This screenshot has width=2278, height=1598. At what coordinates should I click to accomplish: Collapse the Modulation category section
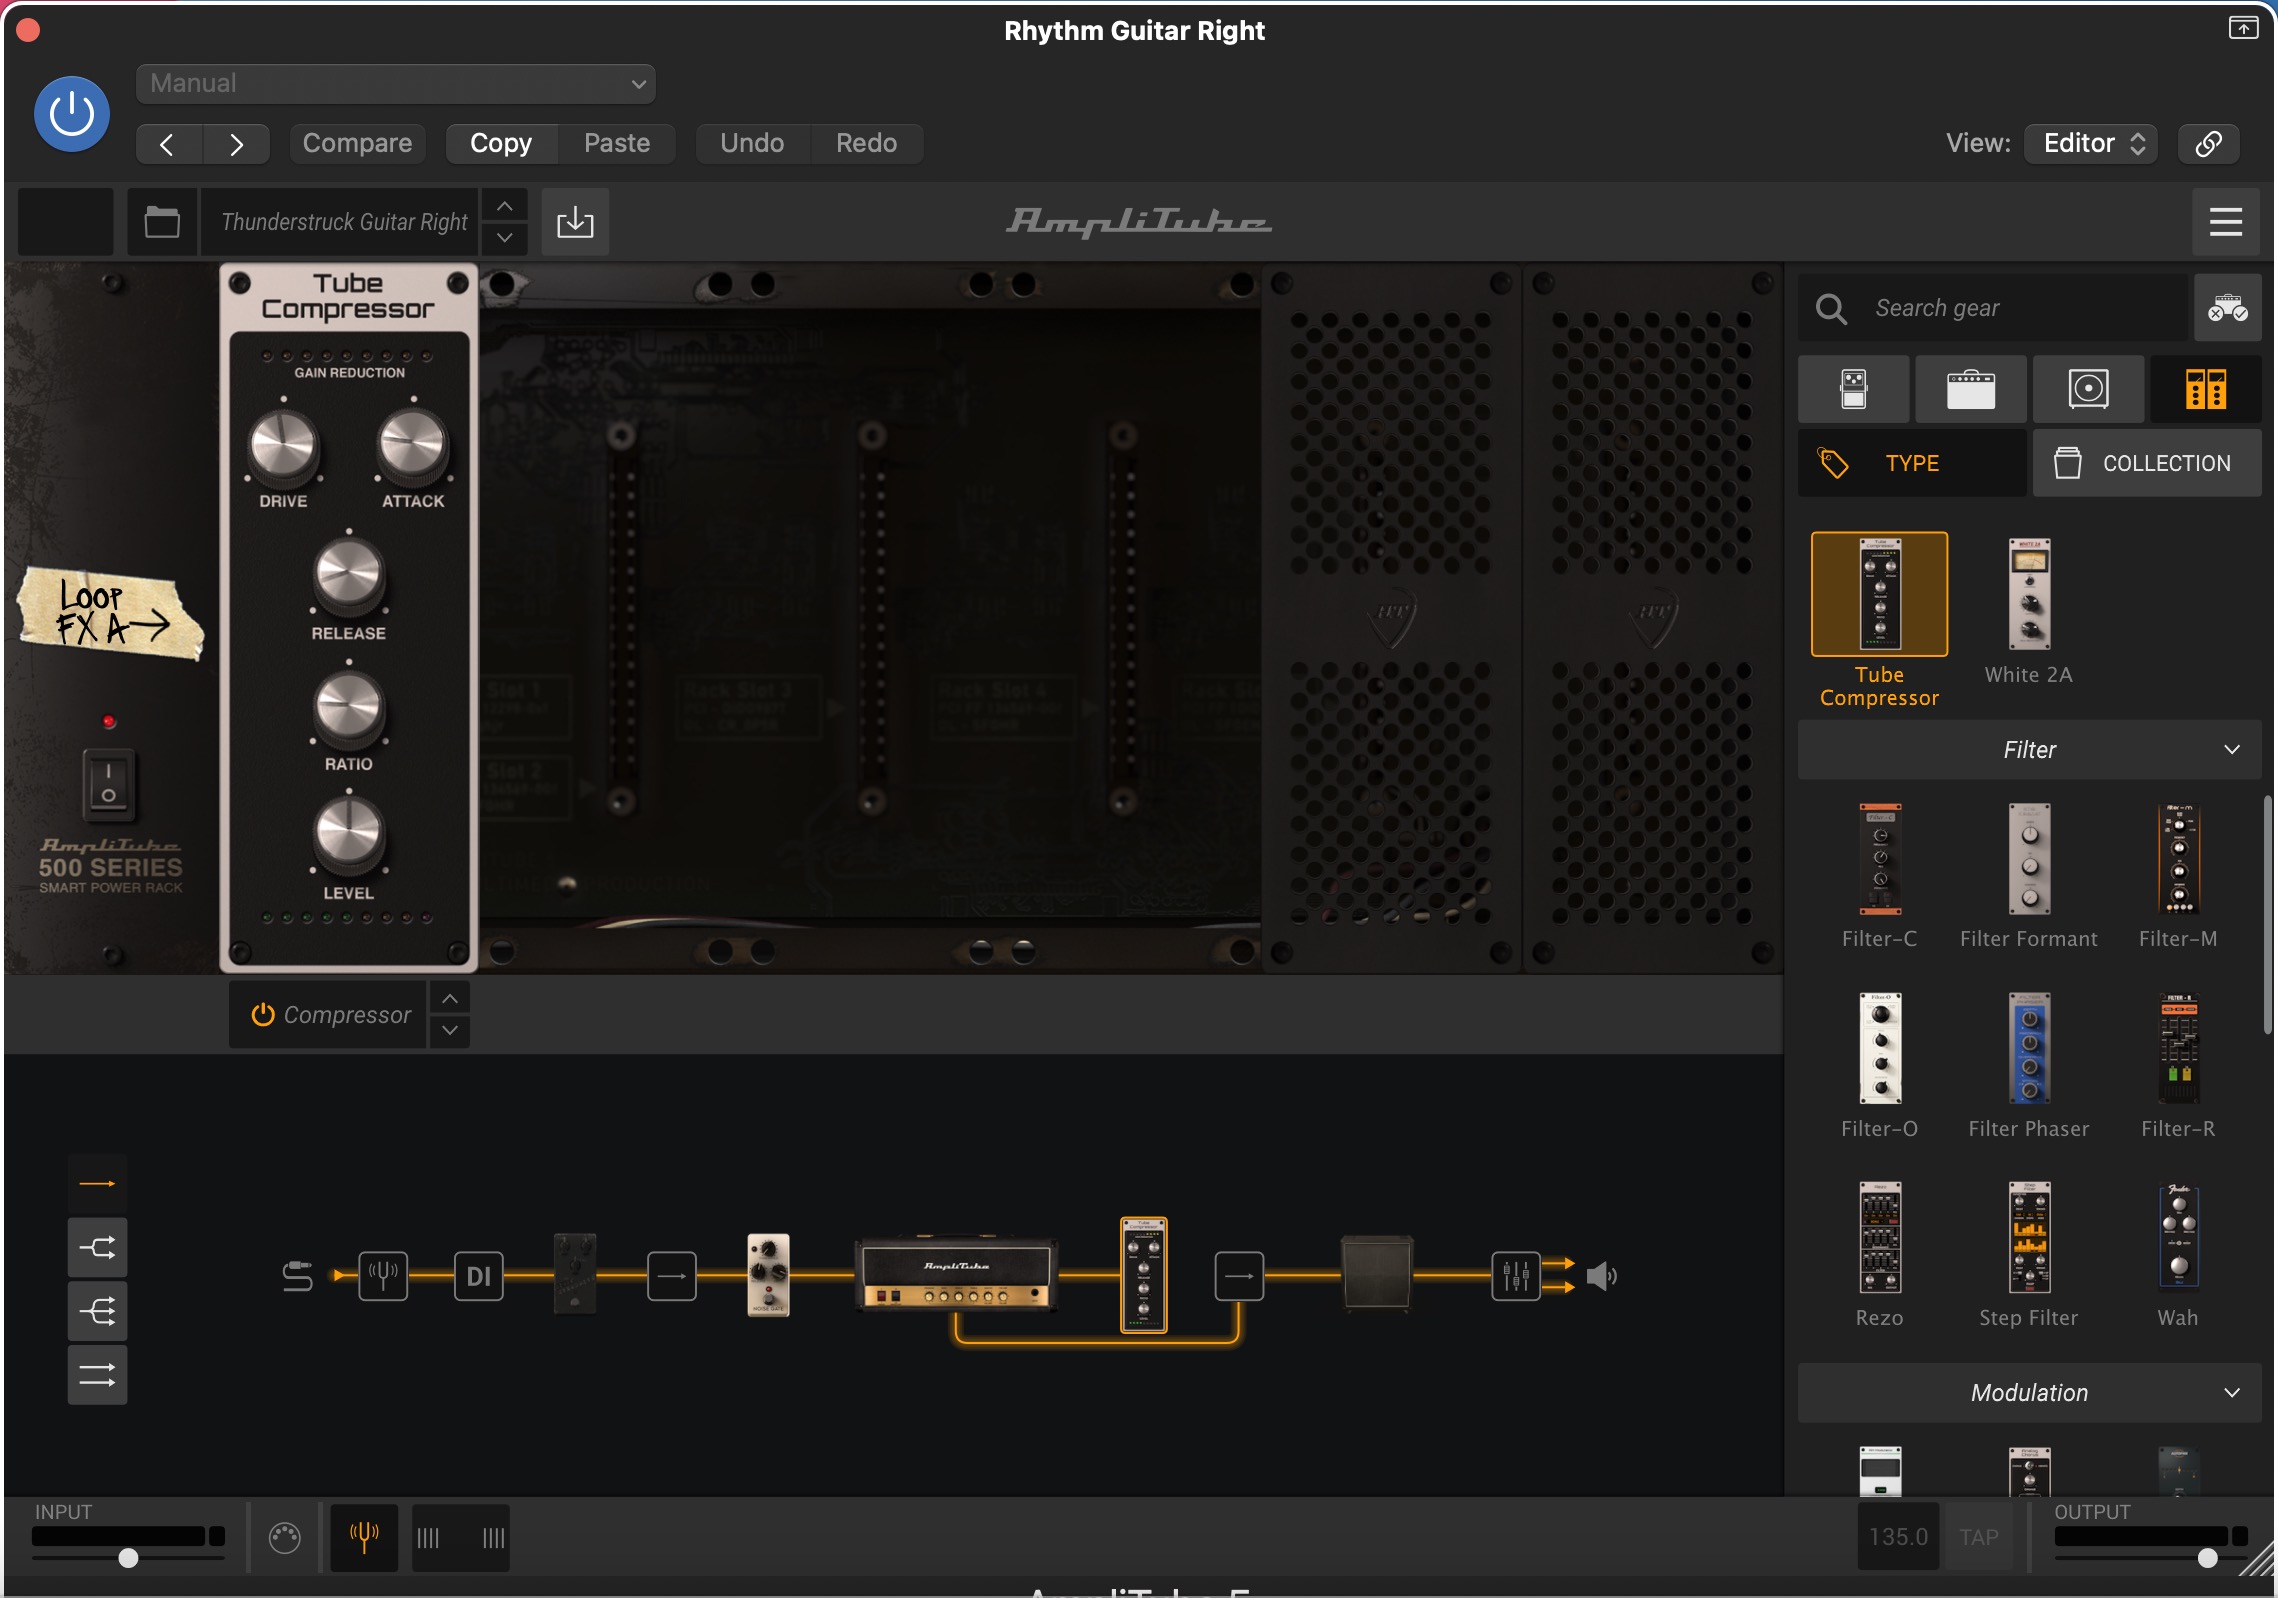pyautogui.click(x=2029, y=1393)
